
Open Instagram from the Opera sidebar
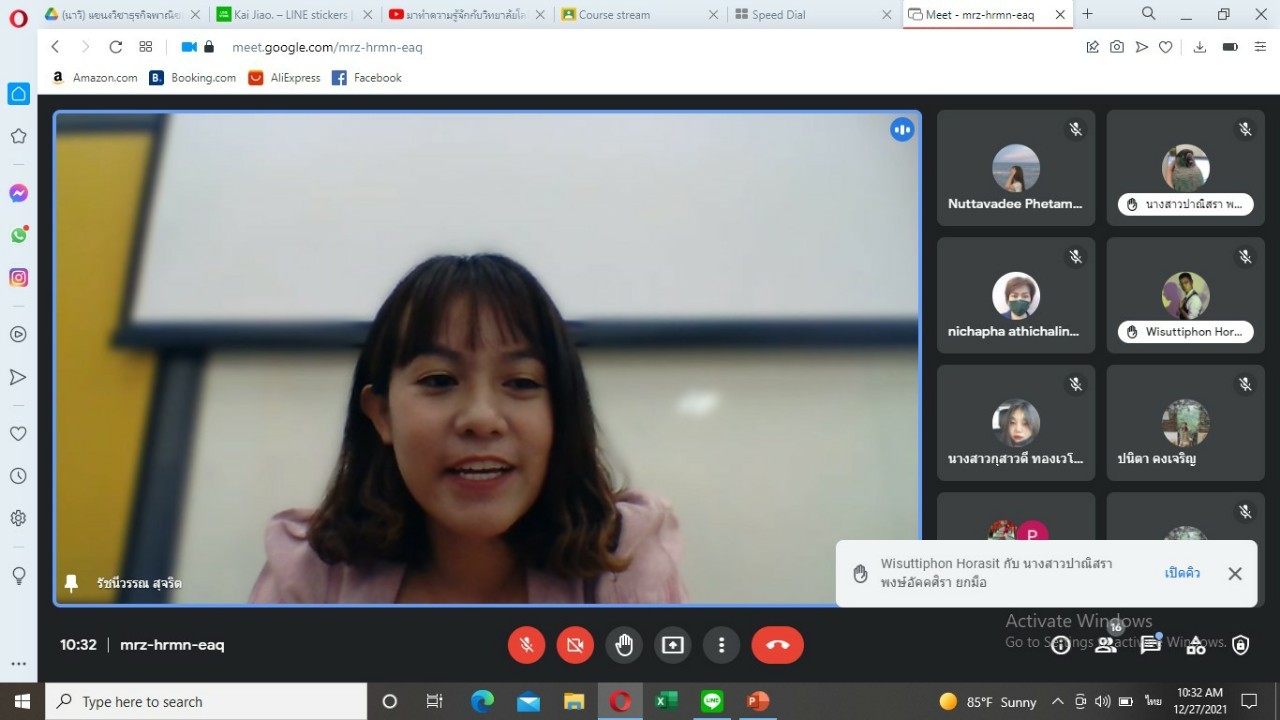tap(18, 278)
